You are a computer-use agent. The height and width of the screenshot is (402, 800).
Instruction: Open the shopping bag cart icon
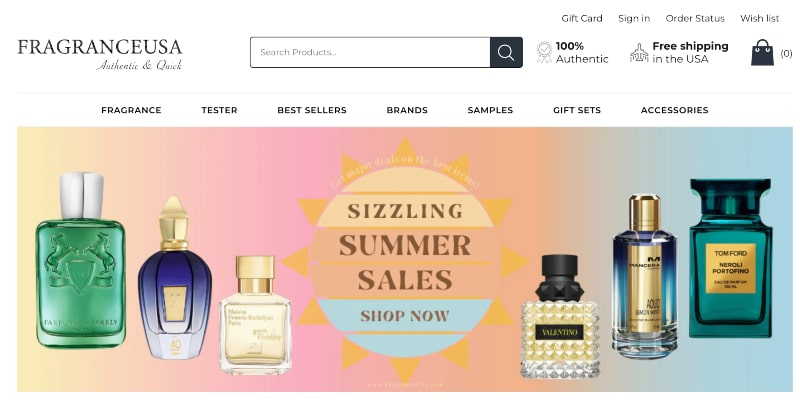click(x=762, y=53)
